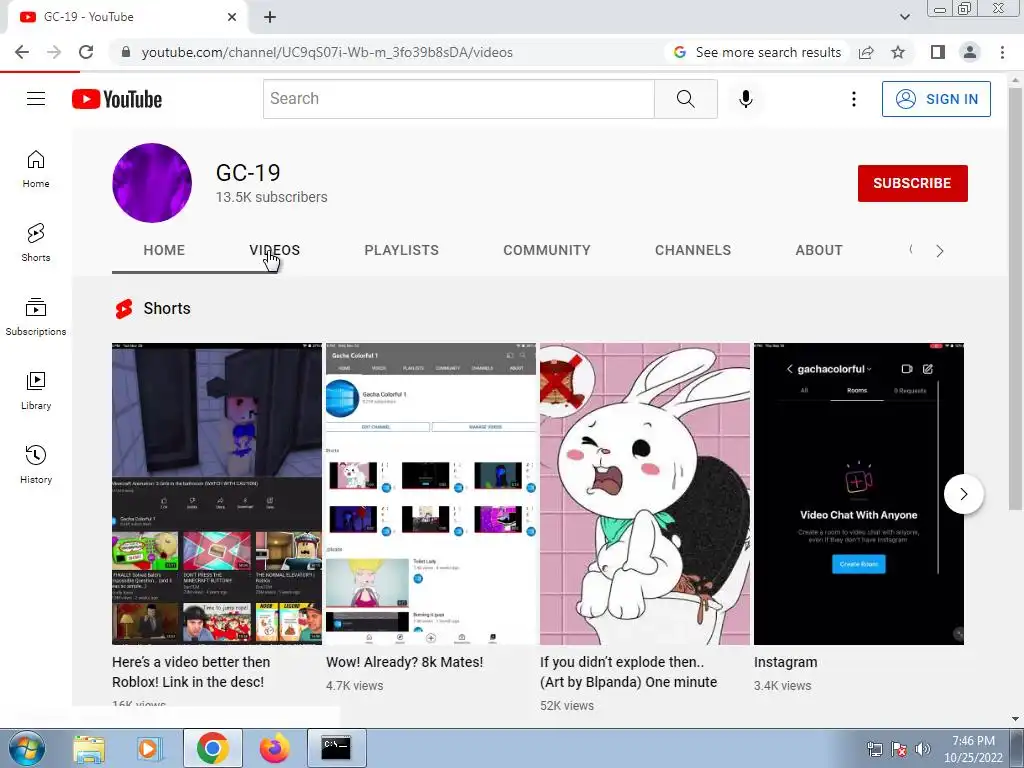Open History in the sidebar

pos(36,464)
